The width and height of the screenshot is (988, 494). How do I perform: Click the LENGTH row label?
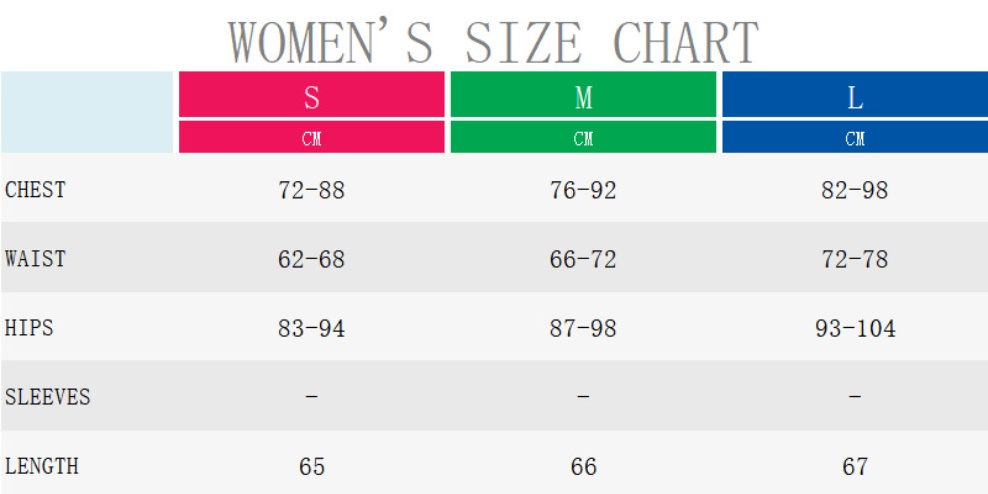(x=42, y=466)
